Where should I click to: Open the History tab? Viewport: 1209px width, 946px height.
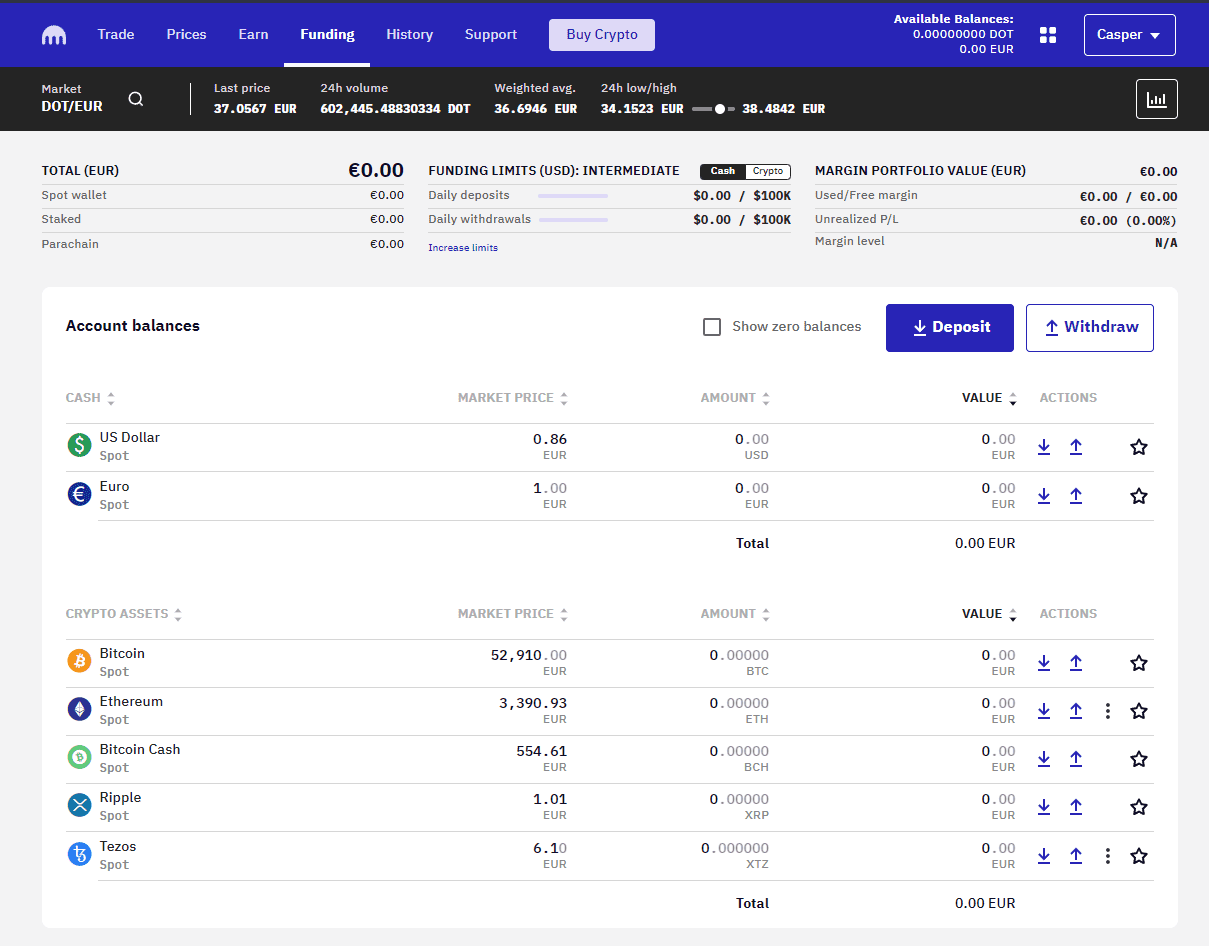(x=409, y=34)
